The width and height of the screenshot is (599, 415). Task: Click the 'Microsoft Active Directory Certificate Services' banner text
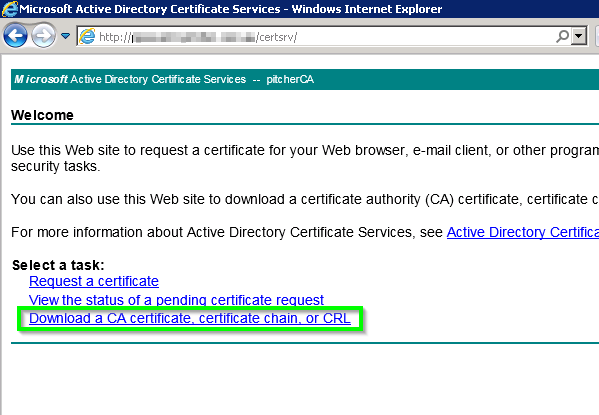[130, 79]
